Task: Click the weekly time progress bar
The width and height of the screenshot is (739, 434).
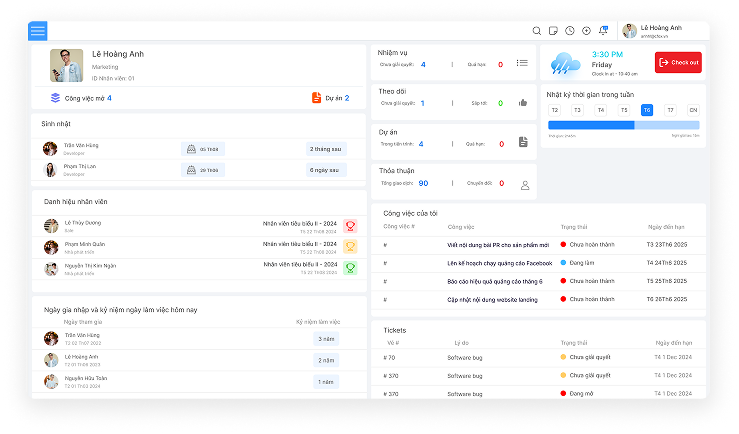Action: click(624, 125)
